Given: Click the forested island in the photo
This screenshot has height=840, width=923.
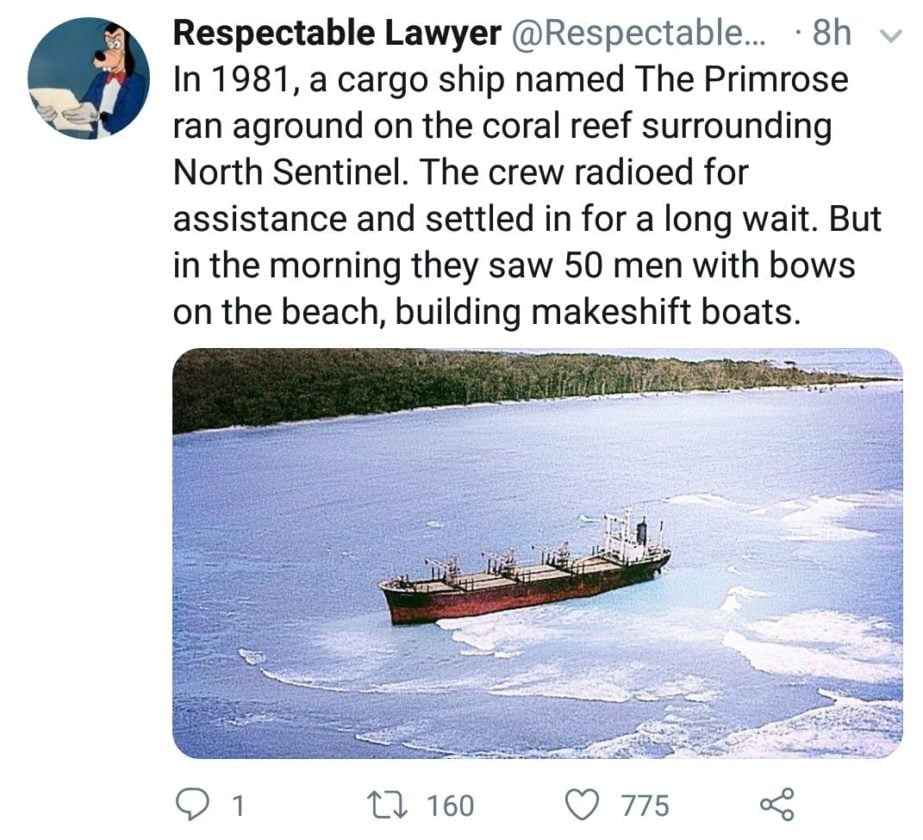Looking at the screenshot, I should (x=450, y=385).
